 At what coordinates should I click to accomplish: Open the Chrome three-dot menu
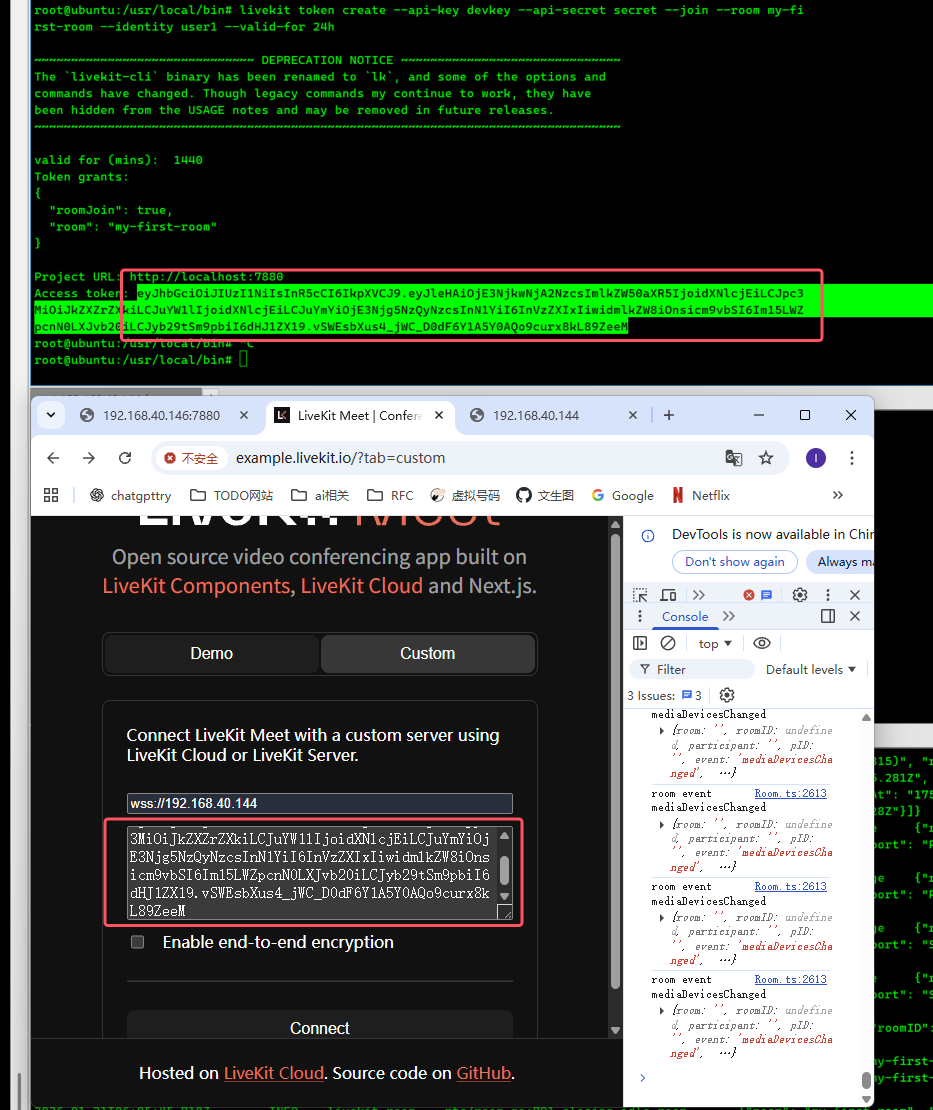[852, 458]
